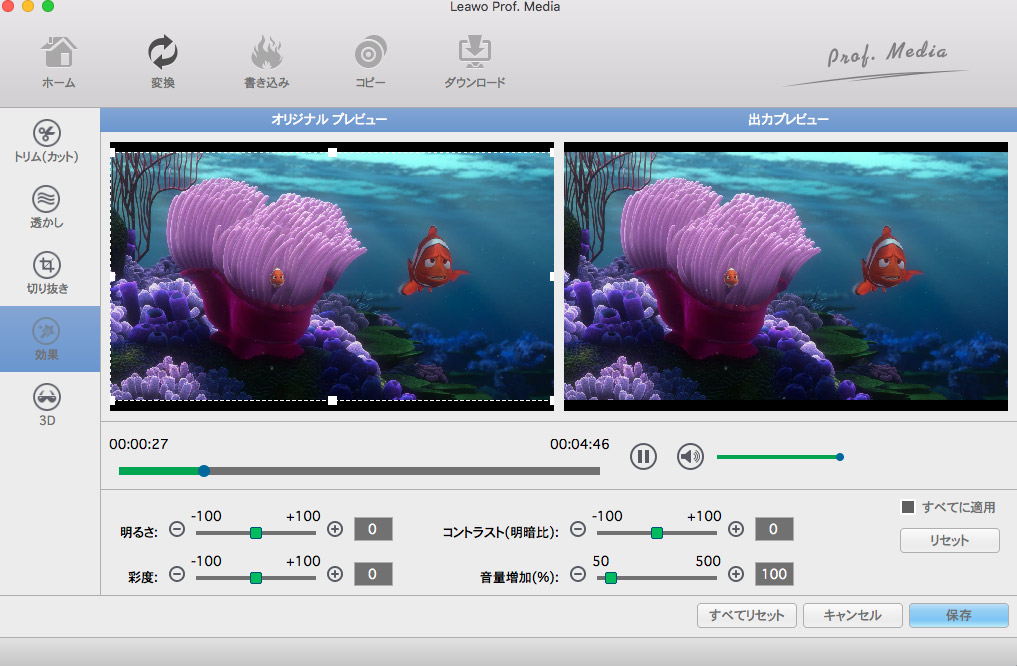Click the 保存 save button

[958, 615]
